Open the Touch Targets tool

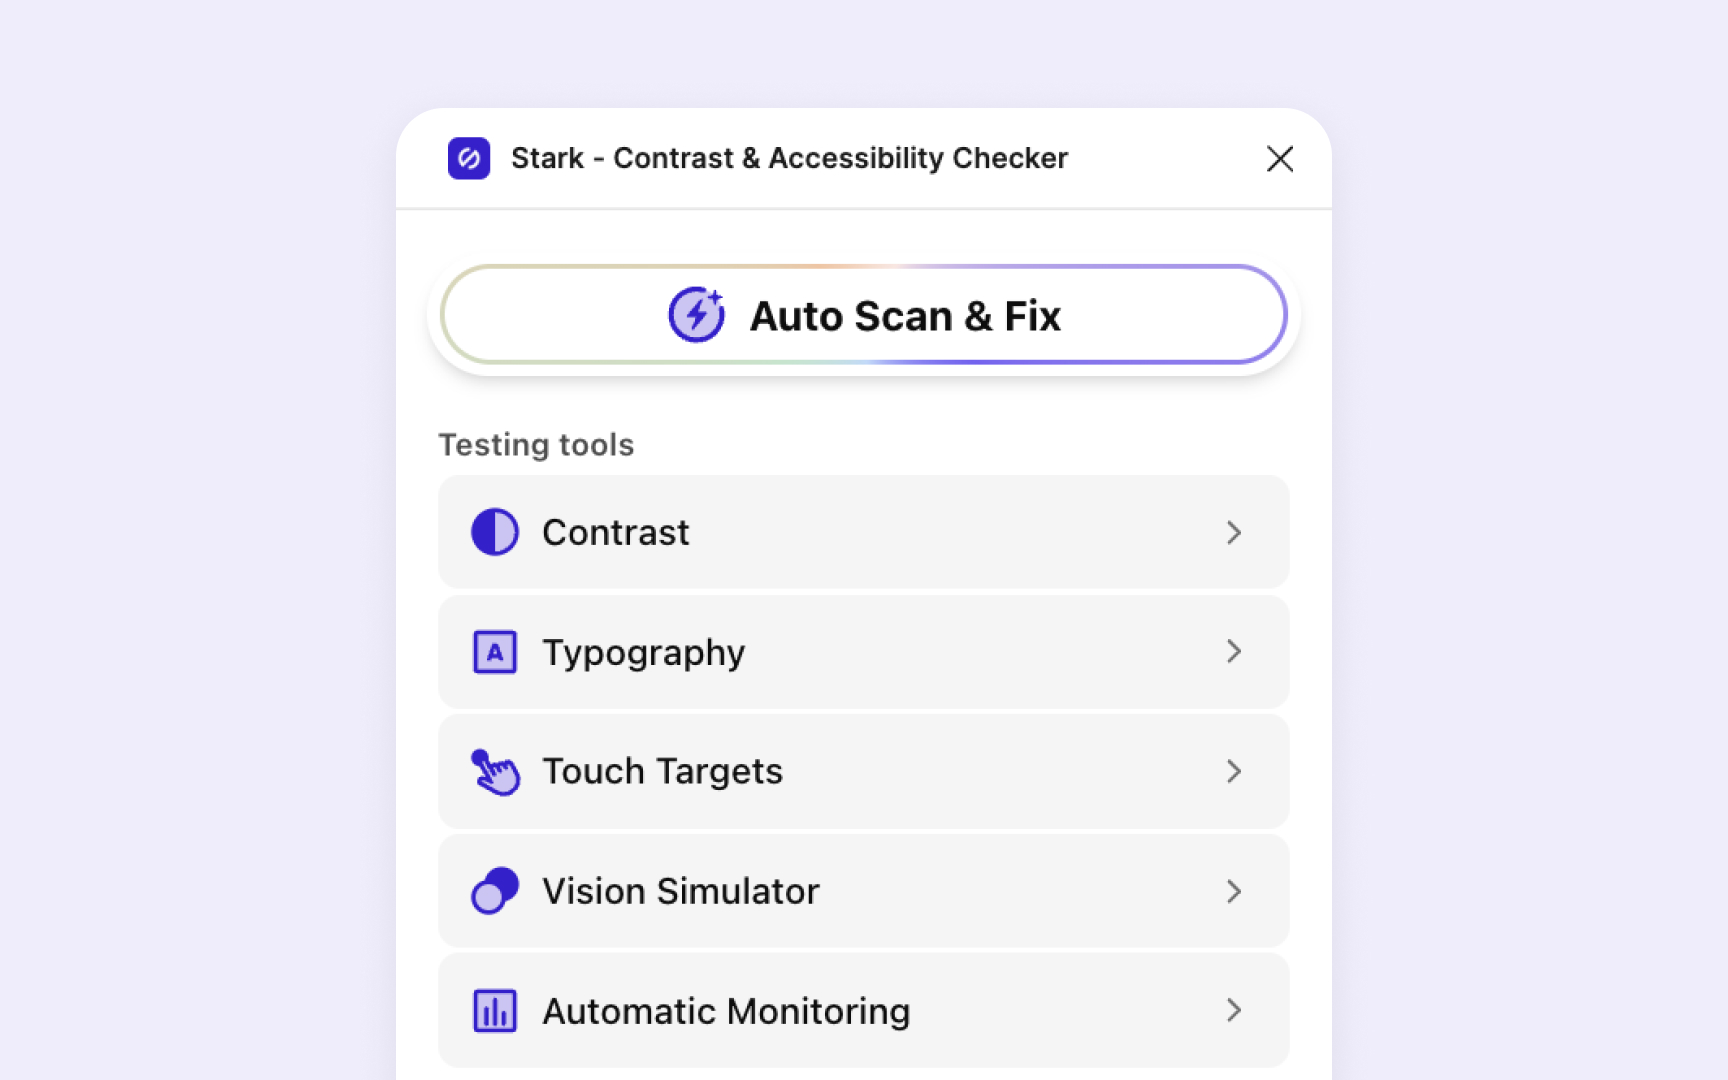pyautogui.click(x=863, y=771)
